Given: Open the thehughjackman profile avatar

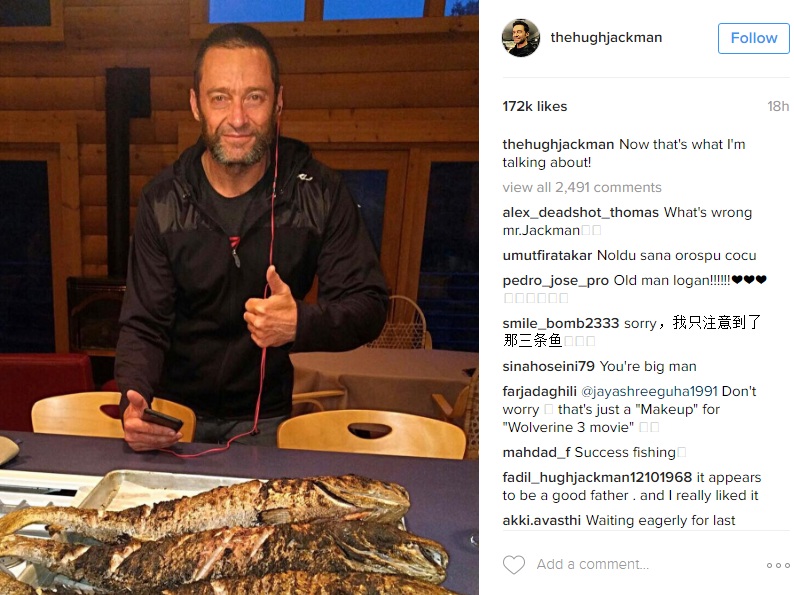Looking at the screenshot, I should (521, 38).
